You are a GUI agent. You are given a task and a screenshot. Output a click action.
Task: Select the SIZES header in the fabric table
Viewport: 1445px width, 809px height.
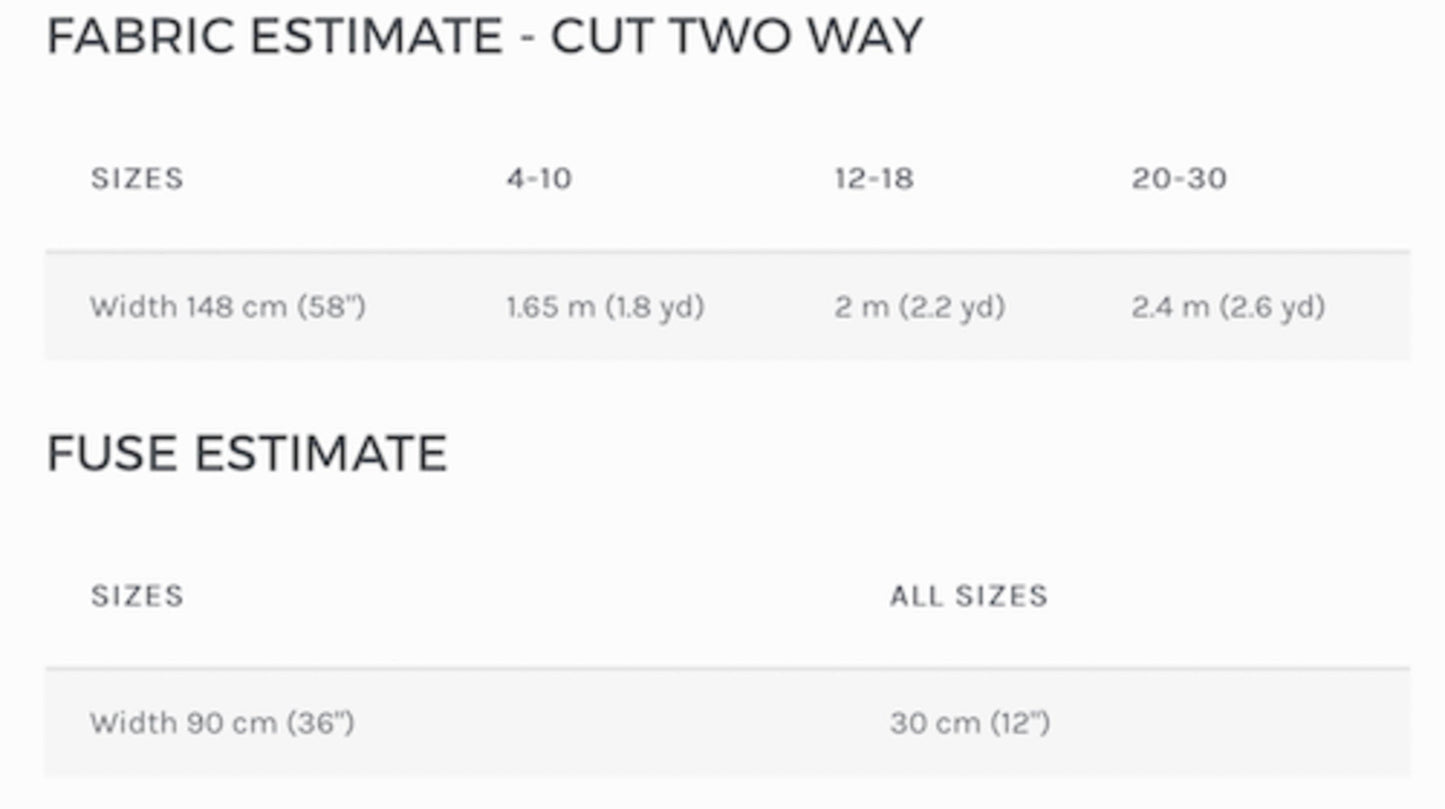(137, 179)
